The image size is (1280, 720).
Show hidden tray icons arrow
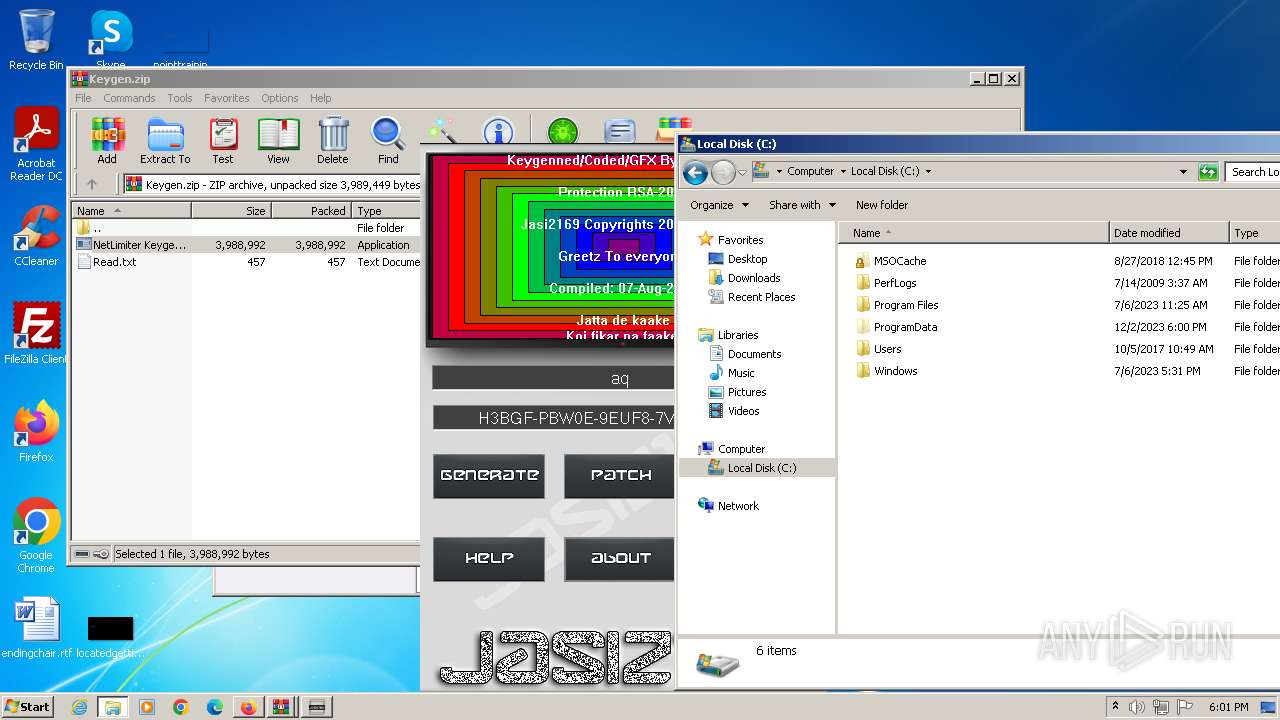coord(1115,706)
